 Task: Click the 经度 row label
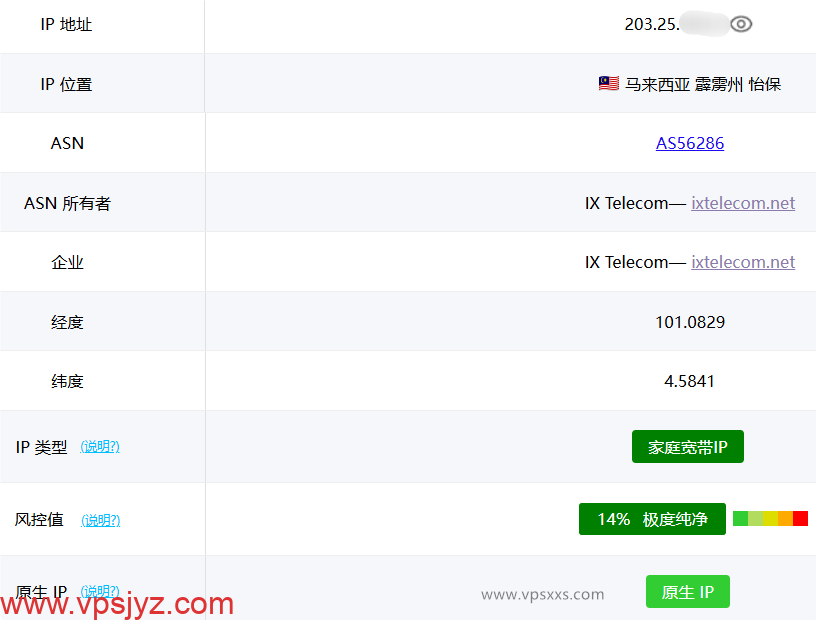(67, 321)
